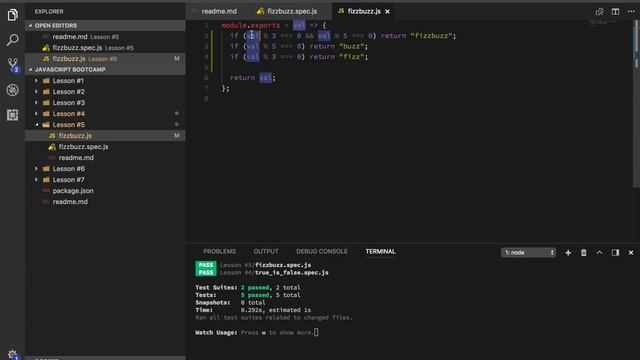The width and height of the screenshot is (640, 360).
Task: Open readme.md under Lesson #5 folder
Action: [x=105, y=158]
